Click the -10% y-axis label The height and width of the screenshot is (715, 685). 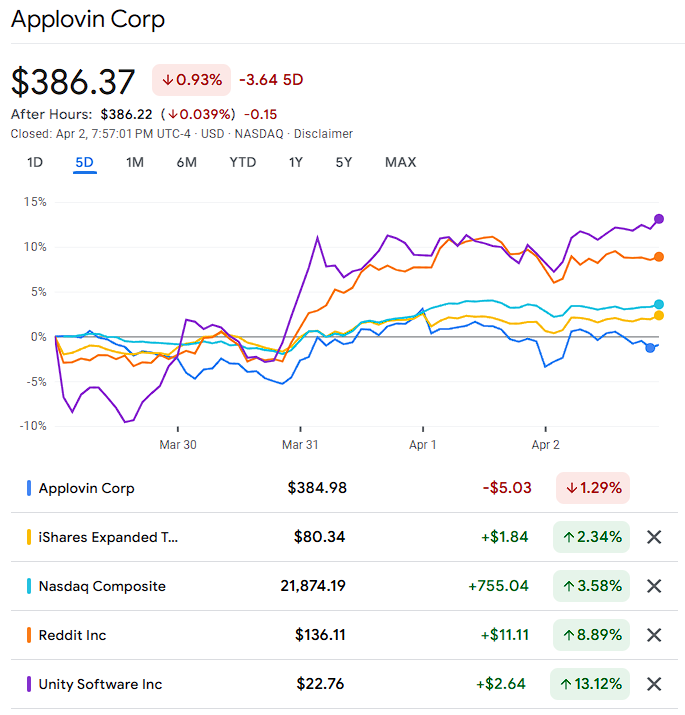pos(33,426)
